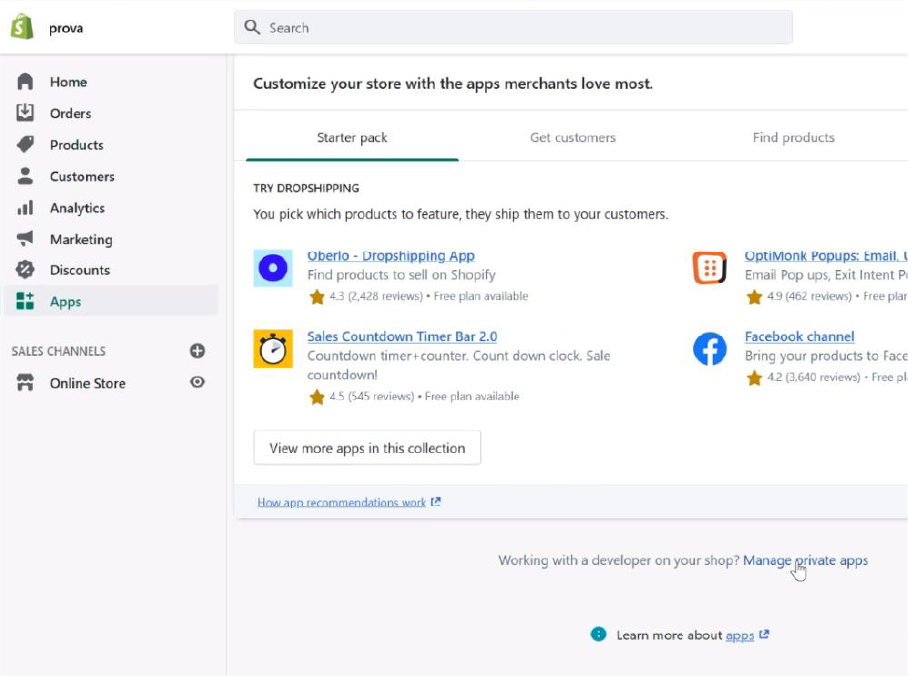Click the Shopify bag logo
The image size is (908, 676).
tap(22, 27)
